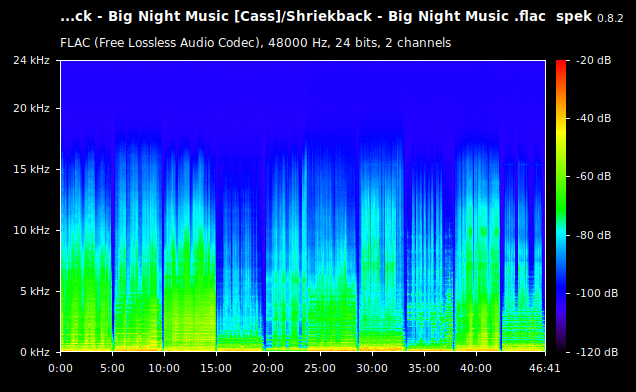636x392 pixels.
Task: Click inside the spectrogram plot area
Action: (303, 206)
